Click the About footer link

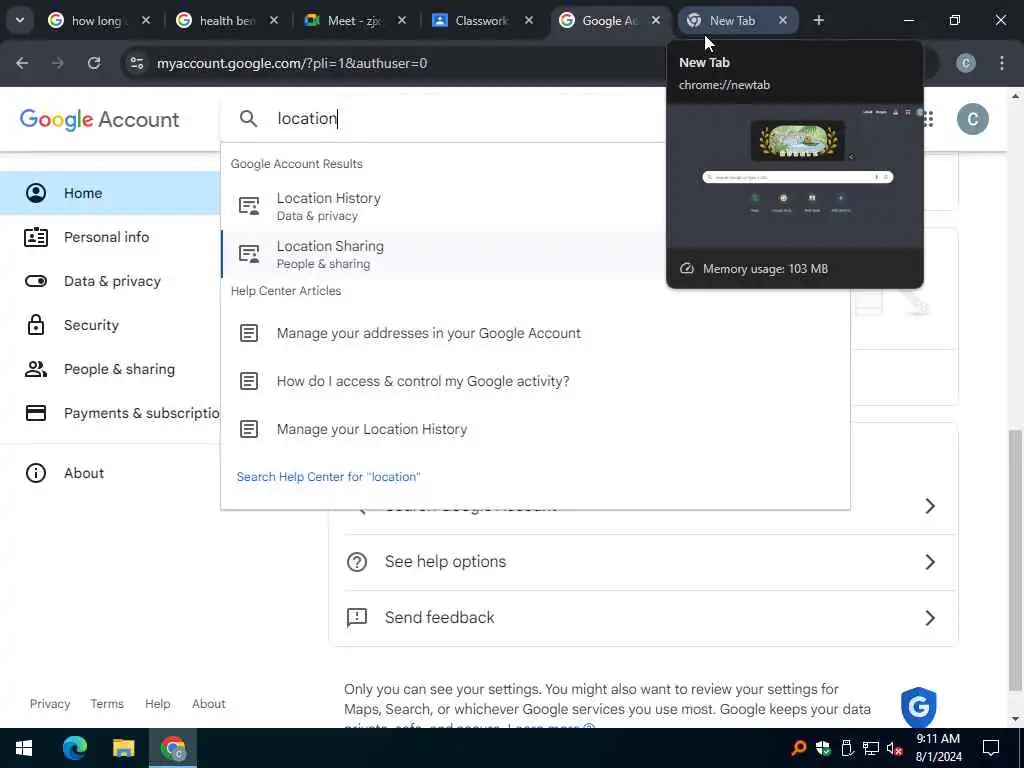[x=209, y=703]
